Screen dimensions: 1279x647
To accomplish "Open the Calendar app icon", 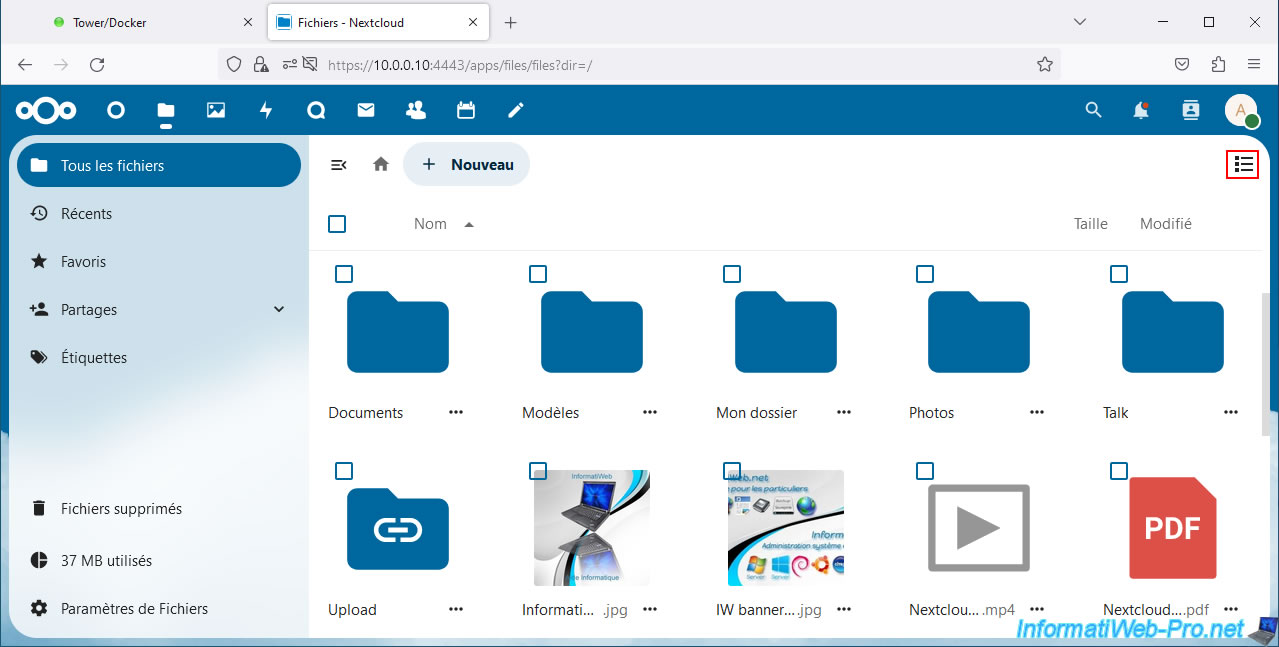I will point(466,110).
